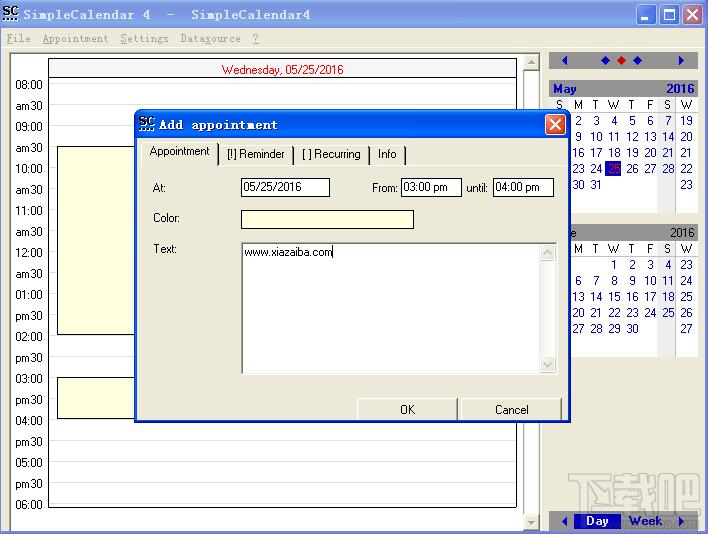Image resolution: width=708 pixels, height=534 pixels.
Task: Select June 15 in lower mini calendar
Action: [614, 297]
